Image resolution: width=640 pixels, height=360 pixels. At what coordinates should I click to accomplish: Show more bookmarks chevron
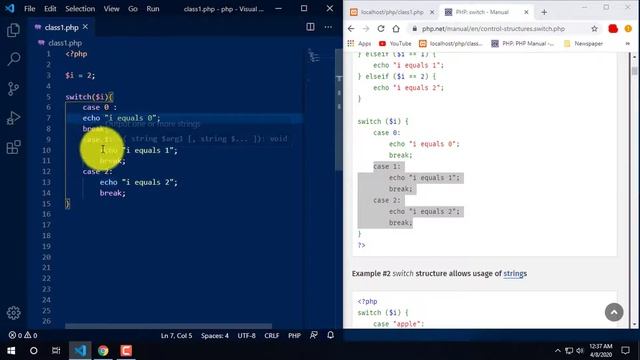coord(628,43)
